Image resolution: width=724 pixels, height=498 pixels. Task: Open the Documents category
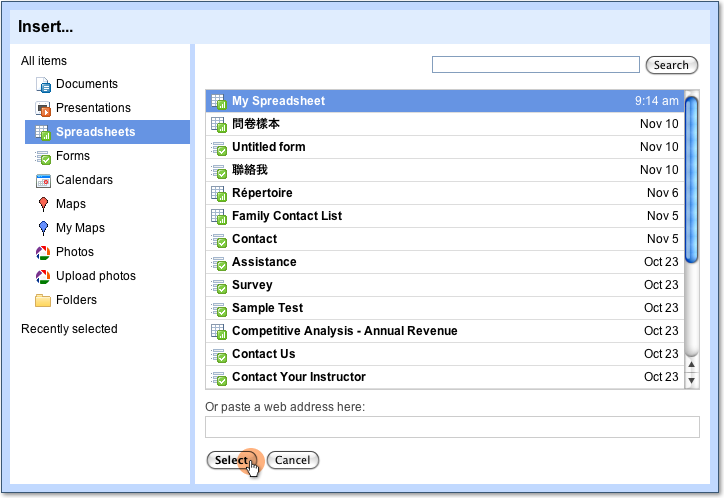[x=87, y=84]
